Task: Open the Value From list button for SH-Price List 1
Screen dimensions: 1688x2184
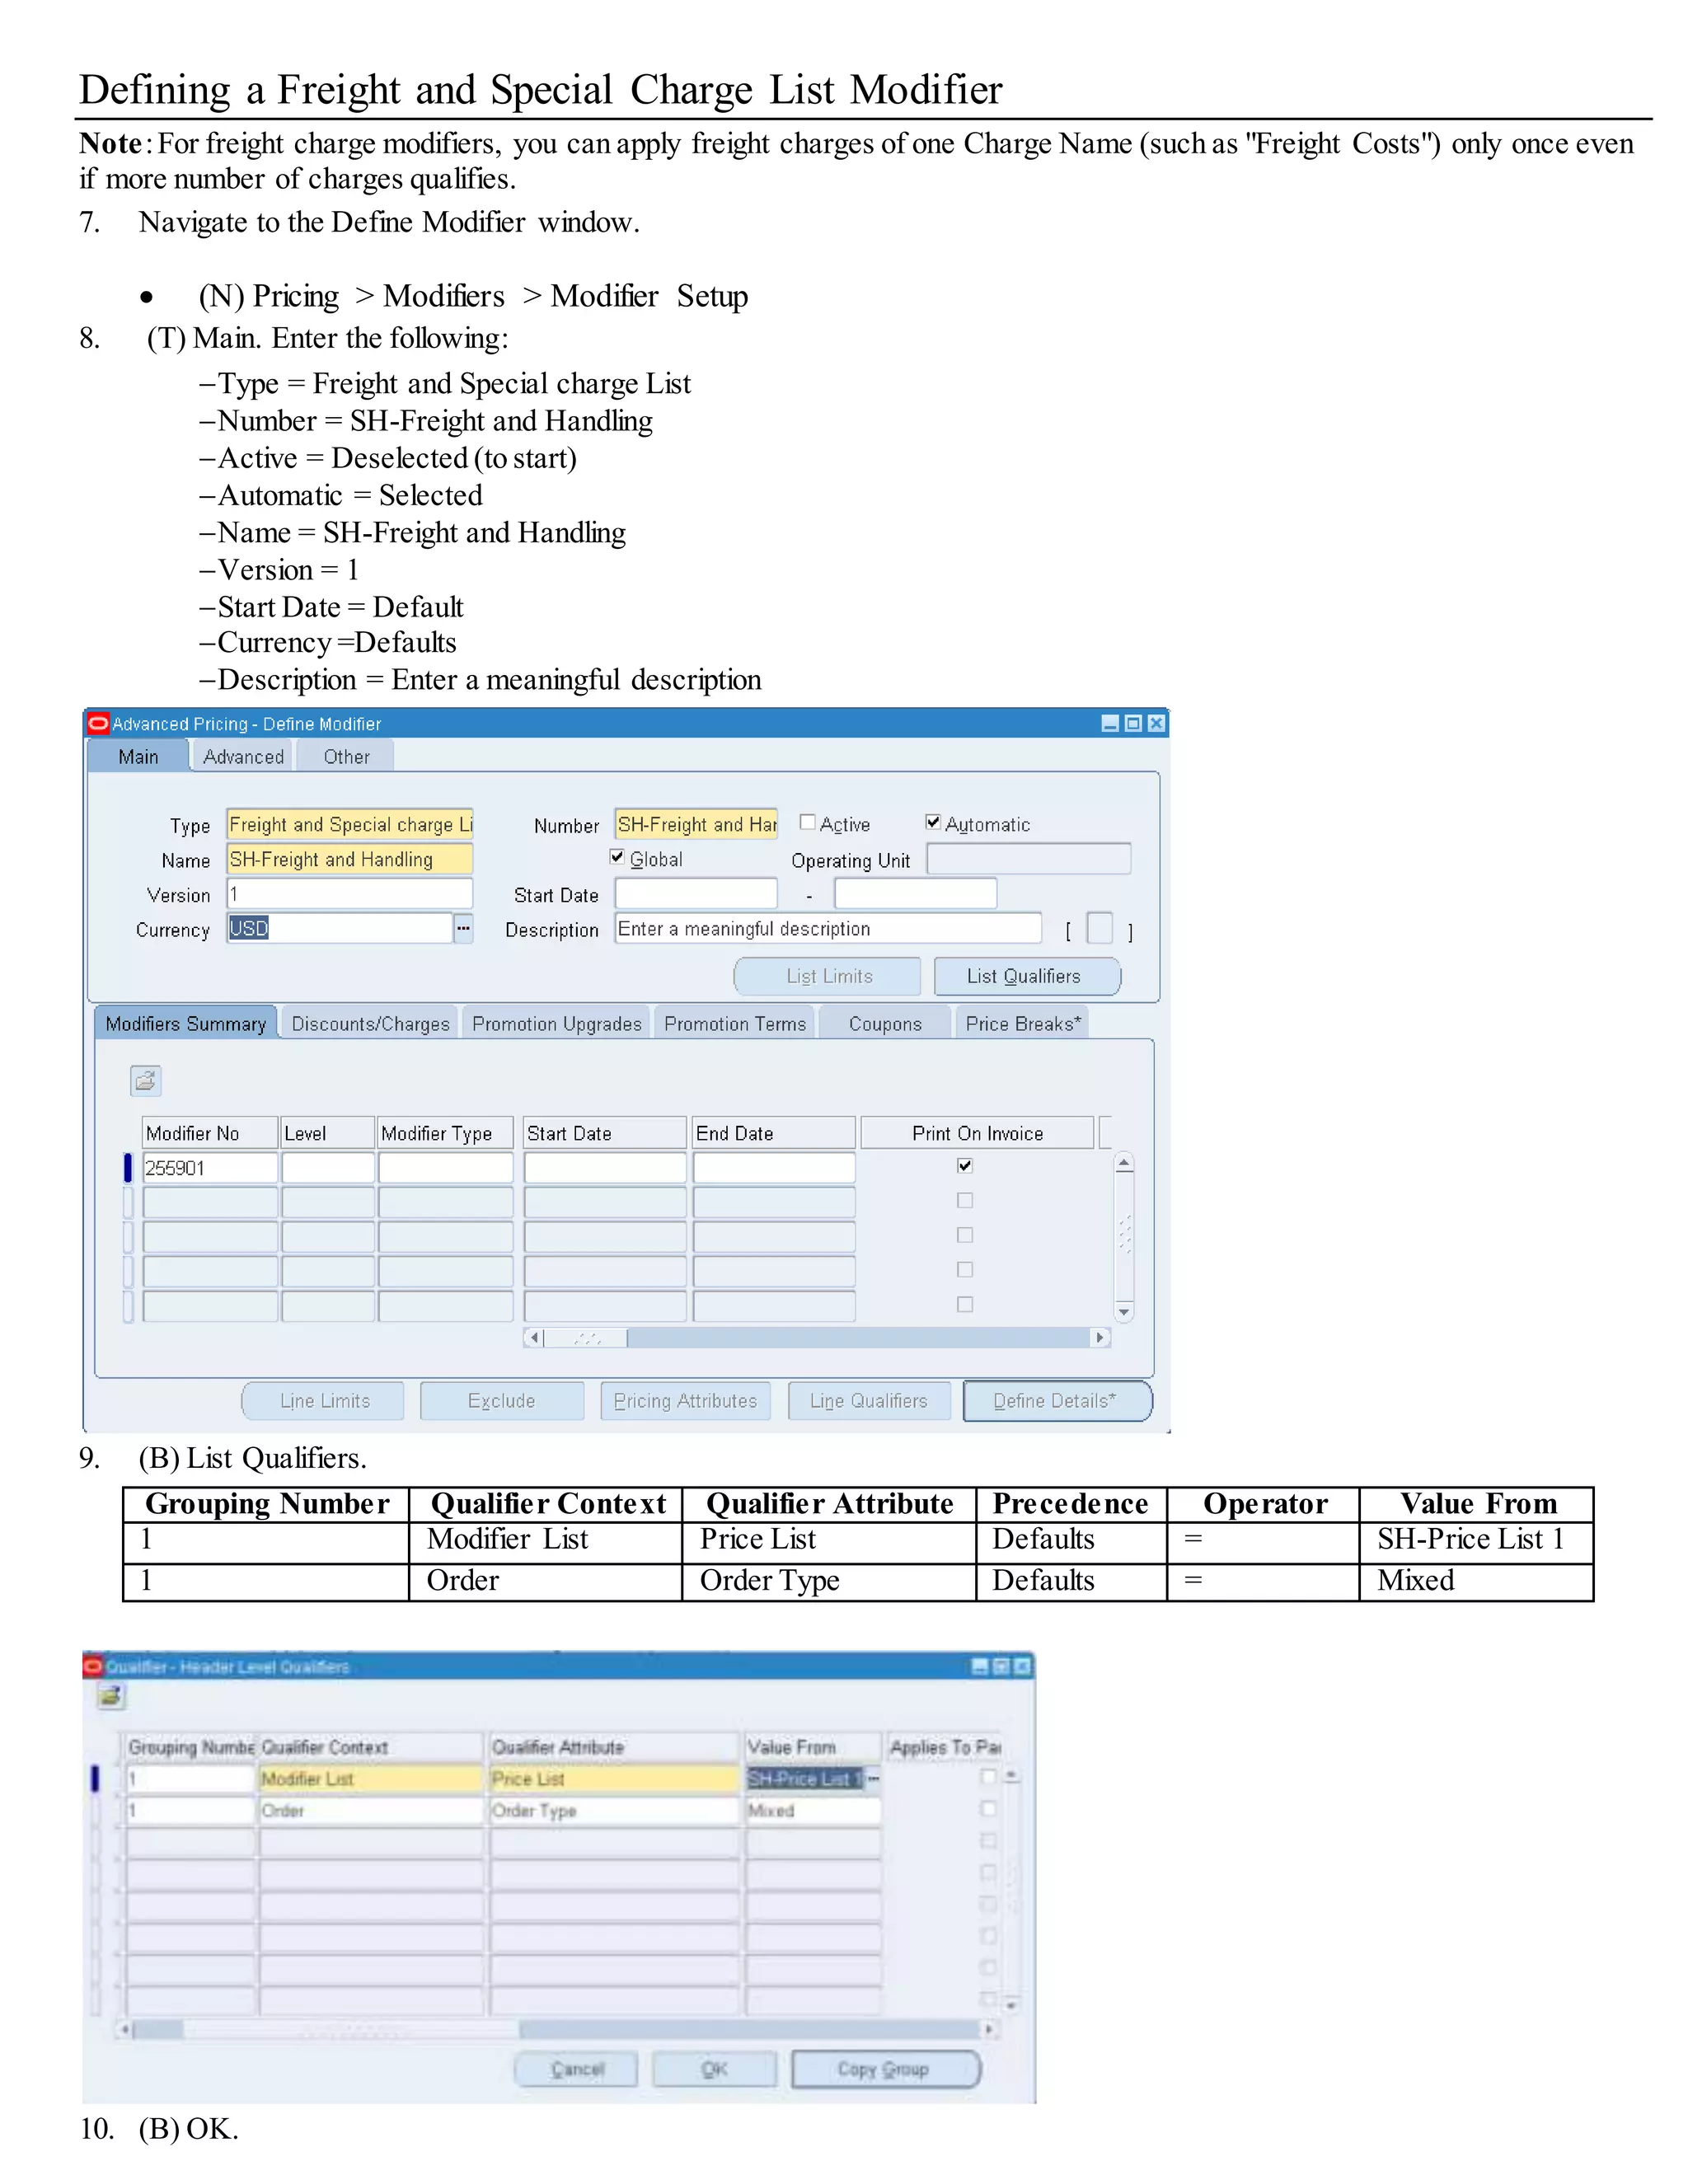Action: coord(873,1778)
